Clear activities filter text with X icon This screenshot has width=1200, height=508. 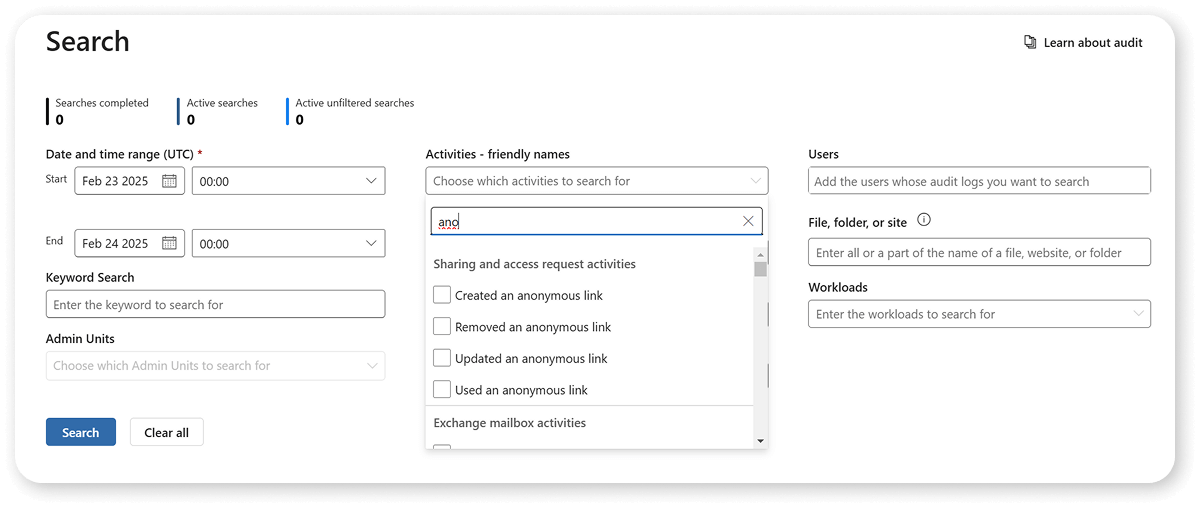tap(748, 221)
